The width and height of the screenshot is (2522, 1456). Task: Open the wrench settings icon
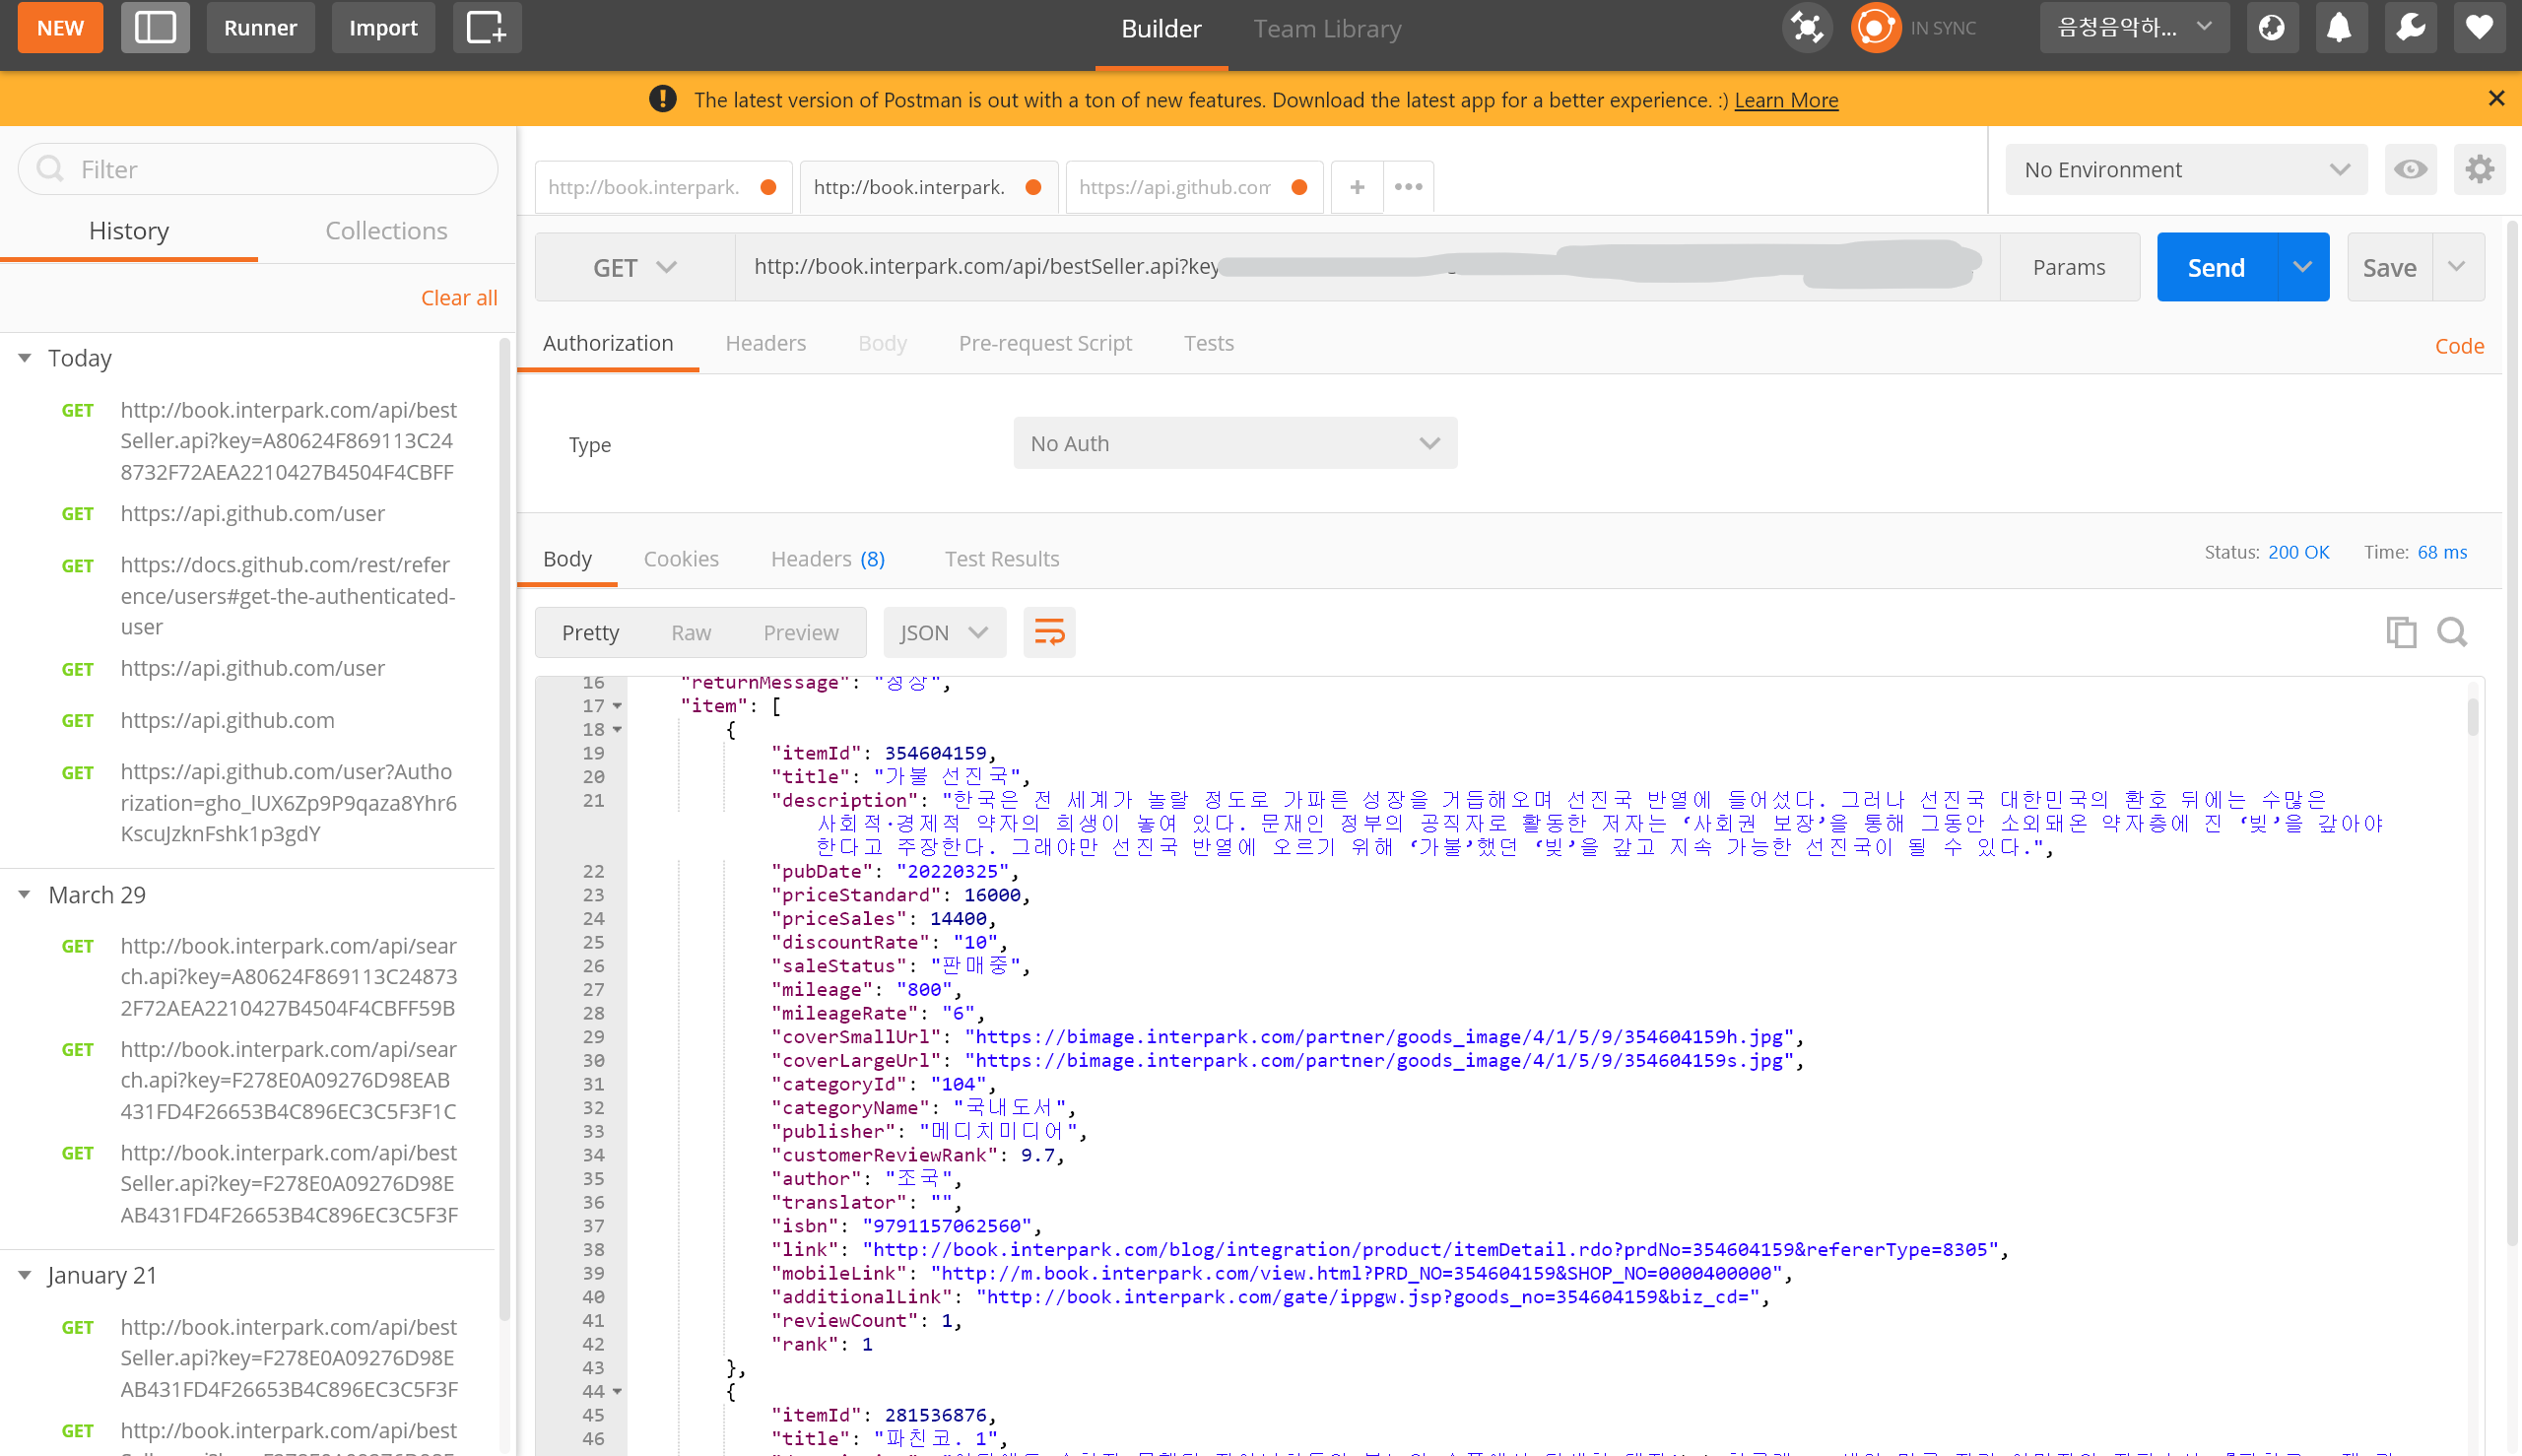pyautogui.click(x=2410, y=27)
